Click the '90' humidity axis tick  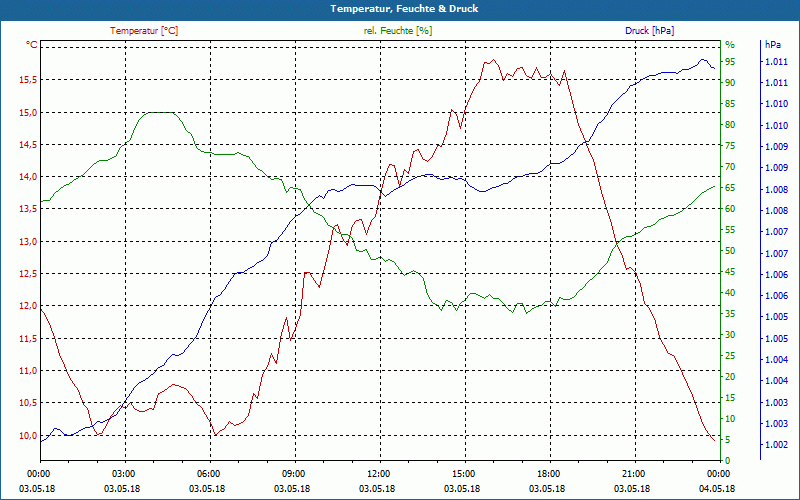730,83
